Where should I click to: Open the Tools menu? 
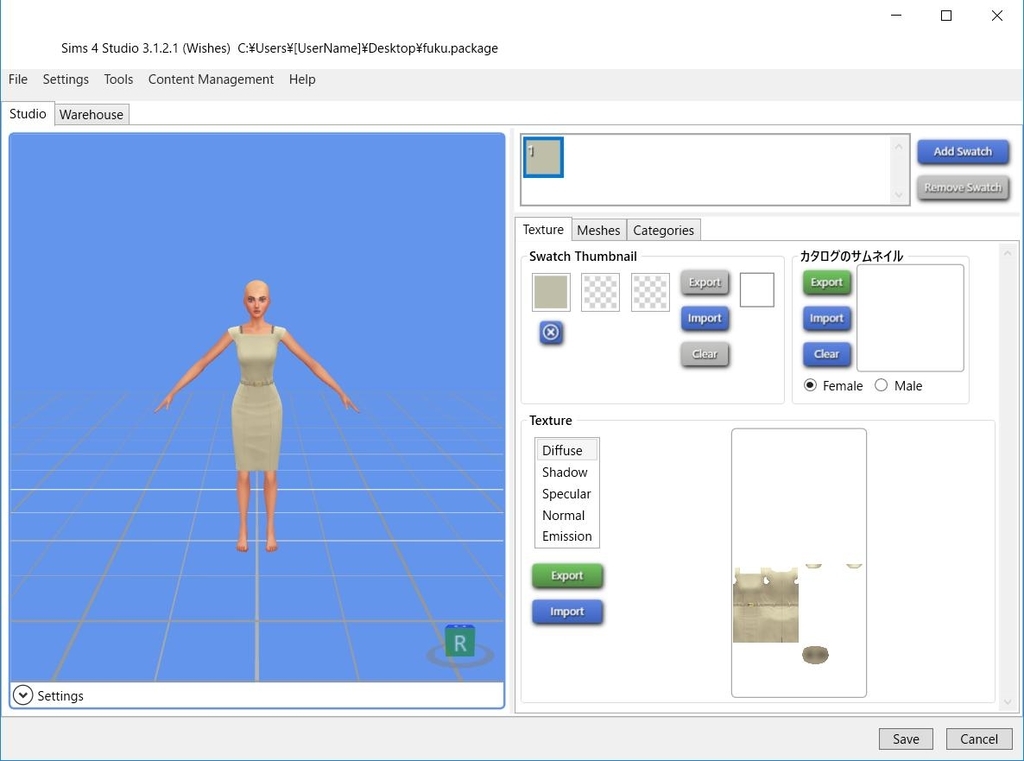[118, 79]
